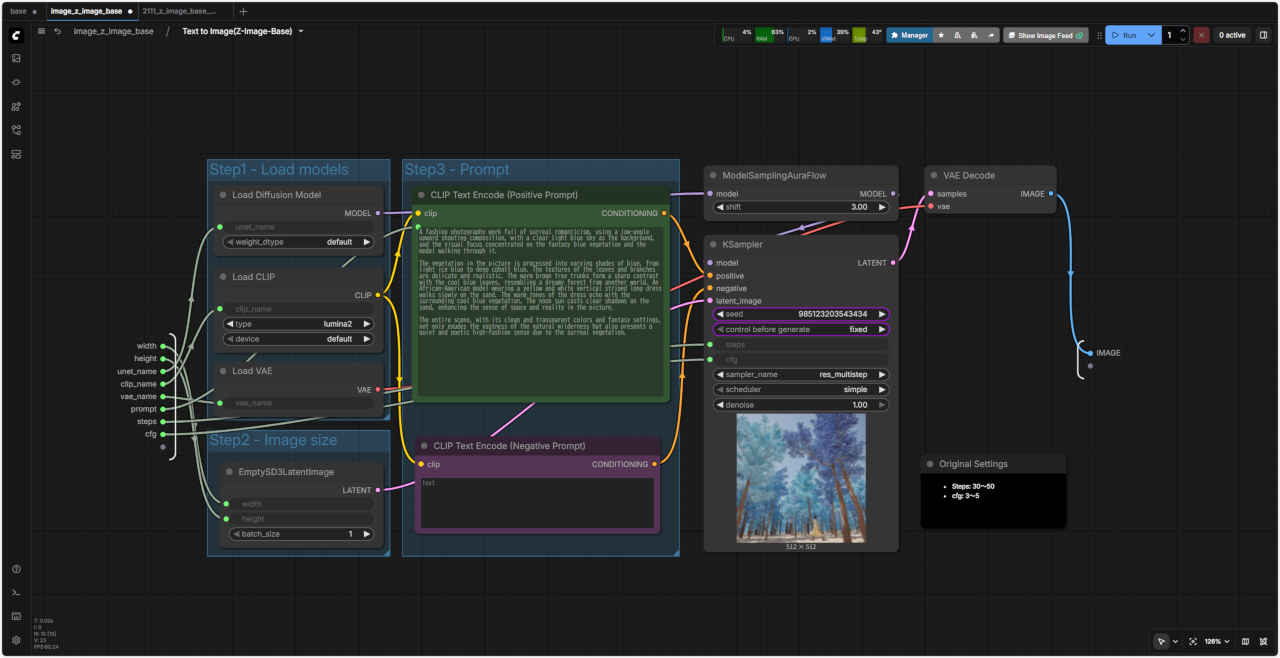Image resolution: width=1280 pixels, height=658 pixels.
Task: Click the red cancel run button
Action: coord(1201,35)
